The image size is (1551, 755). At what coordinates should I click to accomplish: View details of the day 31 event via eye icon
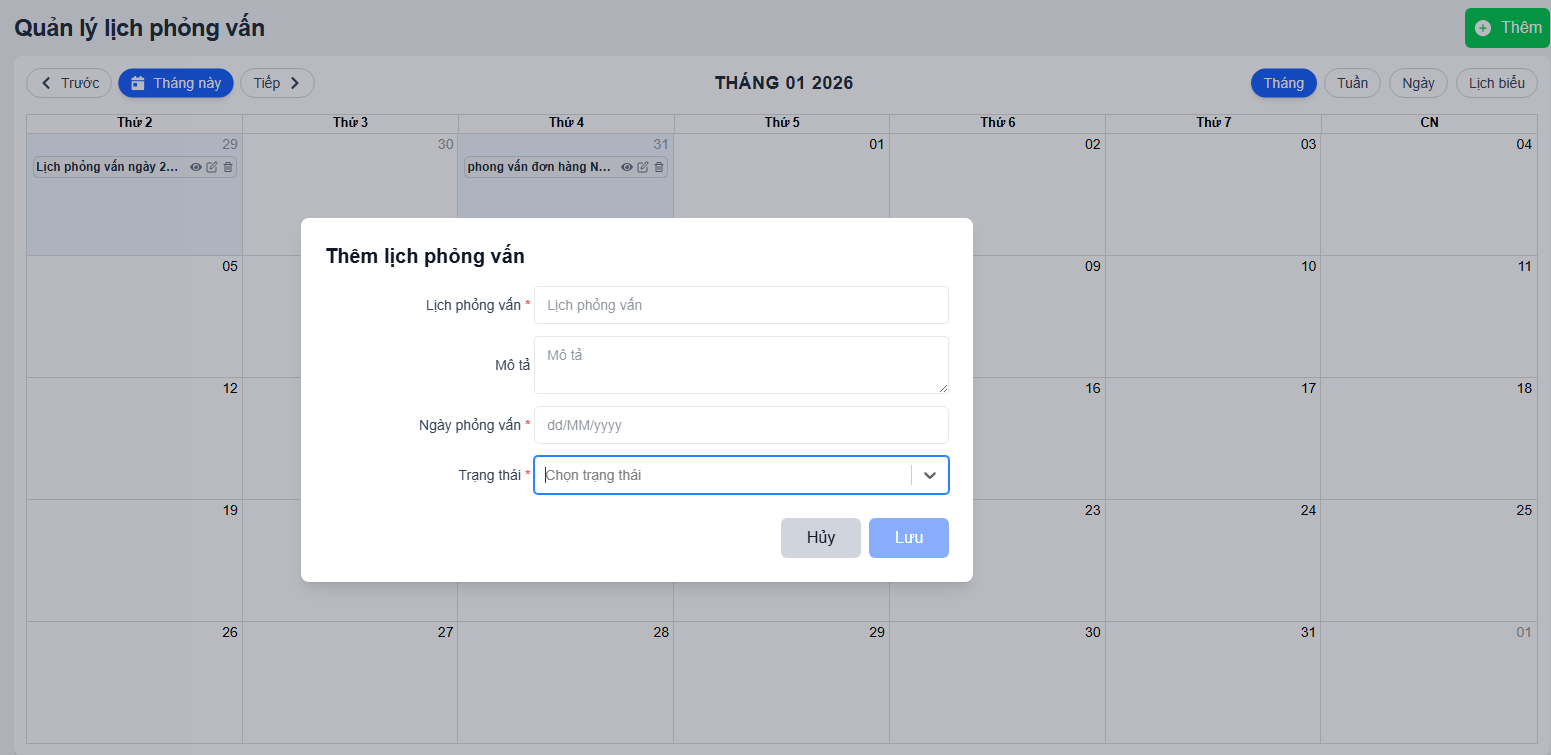point(627,167)
